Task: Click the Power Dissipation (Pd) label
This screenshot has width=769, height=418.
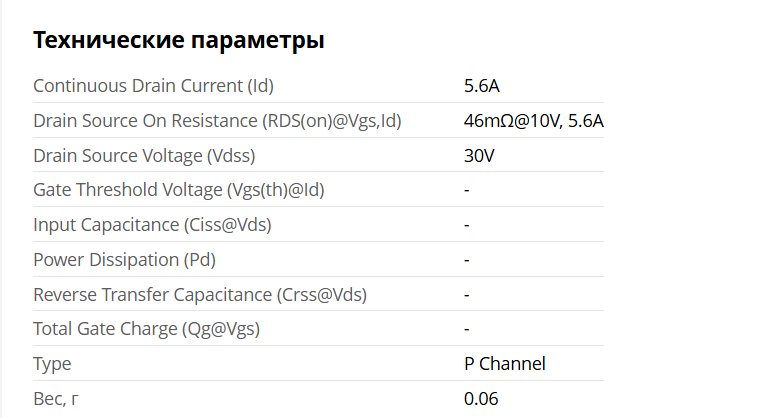Action: coord(124,260)
